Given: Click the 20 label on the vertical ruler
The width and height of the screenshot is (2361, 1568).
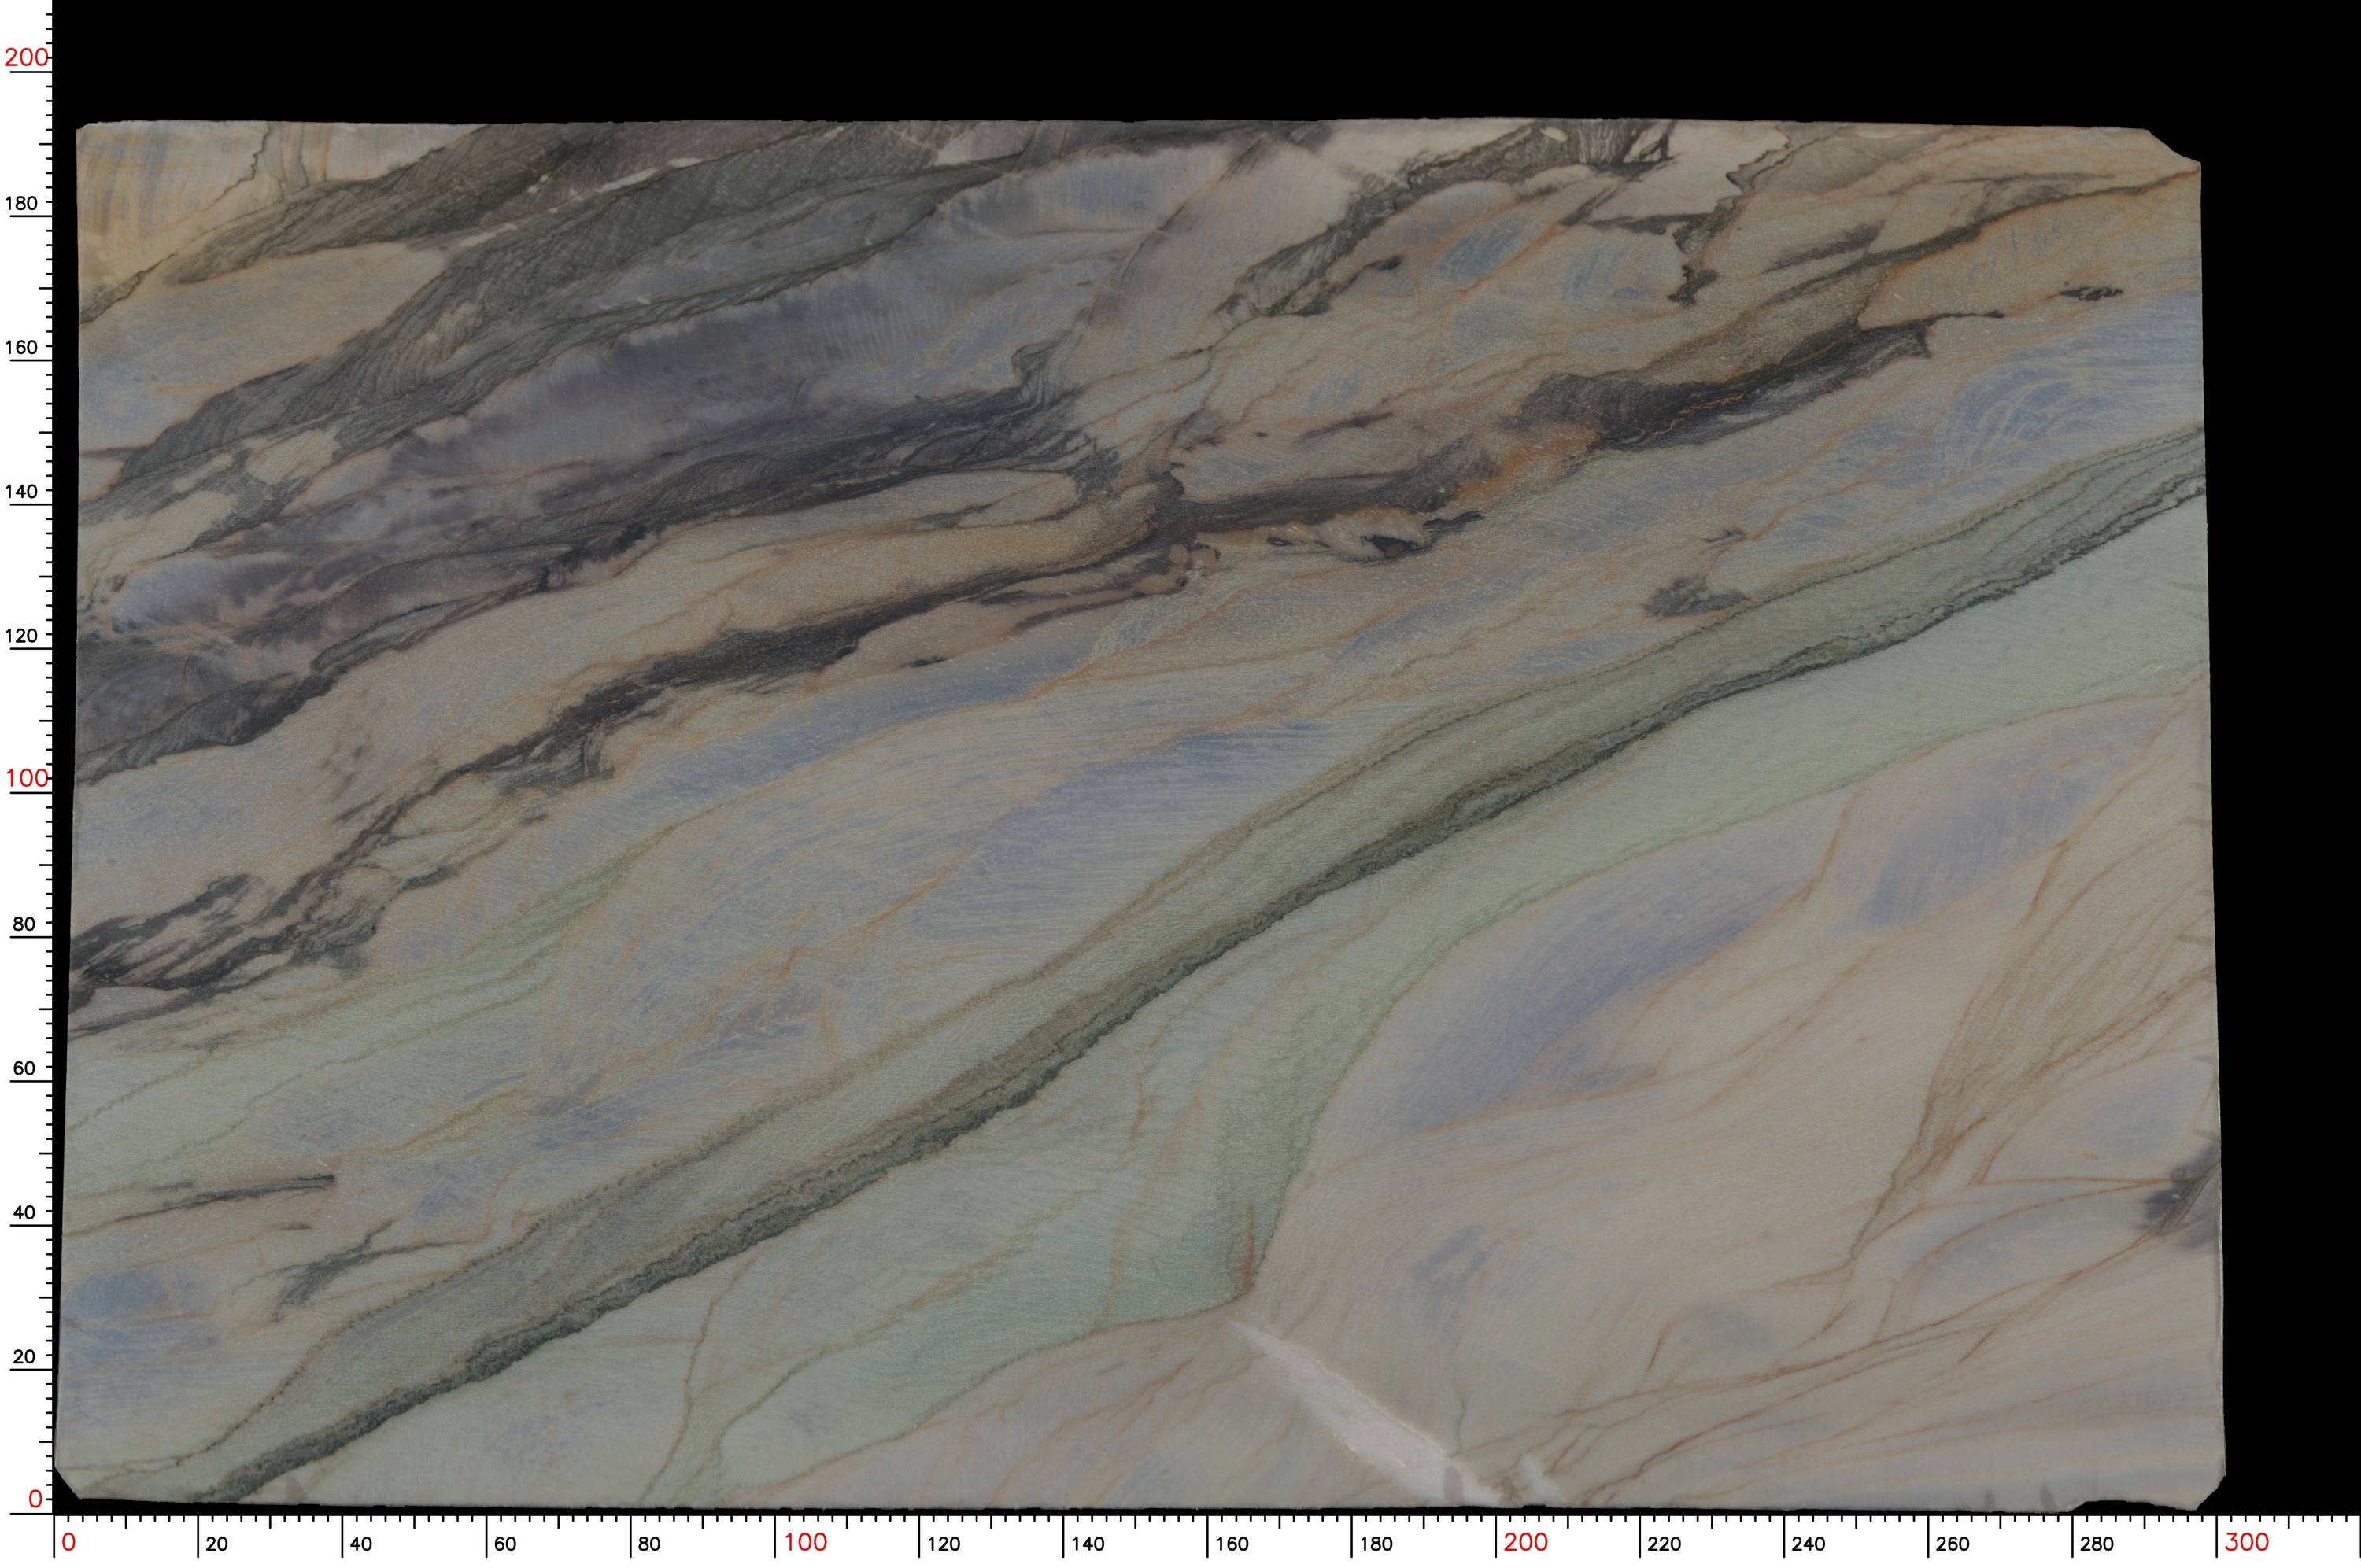Looking at the screenshot, I should (23, 1356).
